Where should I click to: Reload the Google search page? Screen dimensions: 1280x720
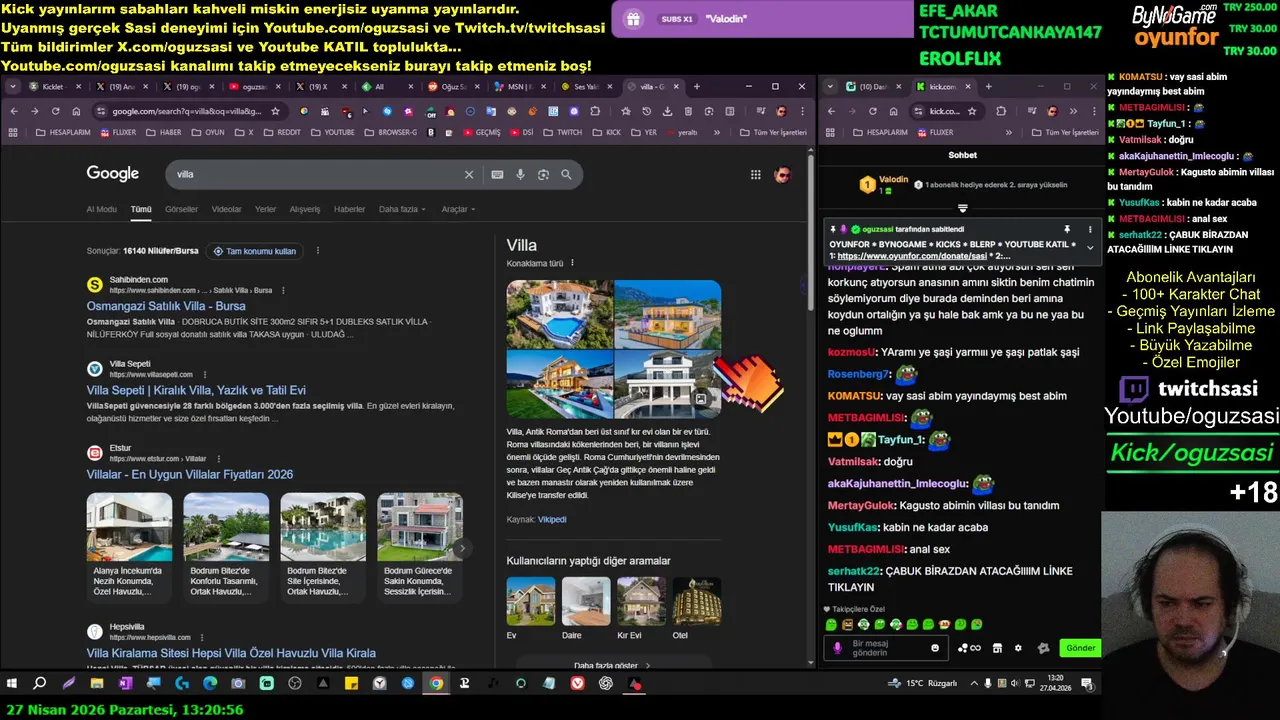56,111
